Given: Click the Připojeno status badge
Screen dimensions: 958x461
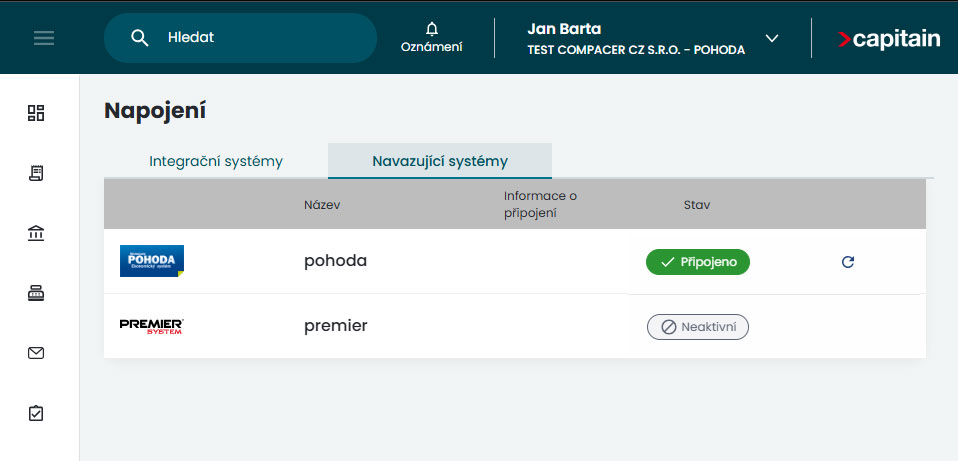Looking at the screenshot, I should point(698,262).
